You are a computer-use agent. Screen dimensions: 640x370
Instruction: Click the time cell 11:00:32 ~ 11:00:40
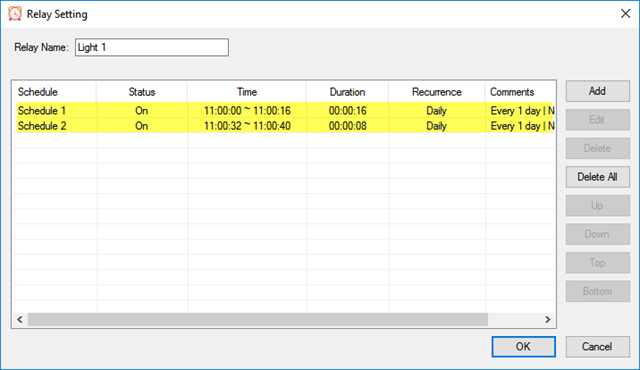coord(247,126)
